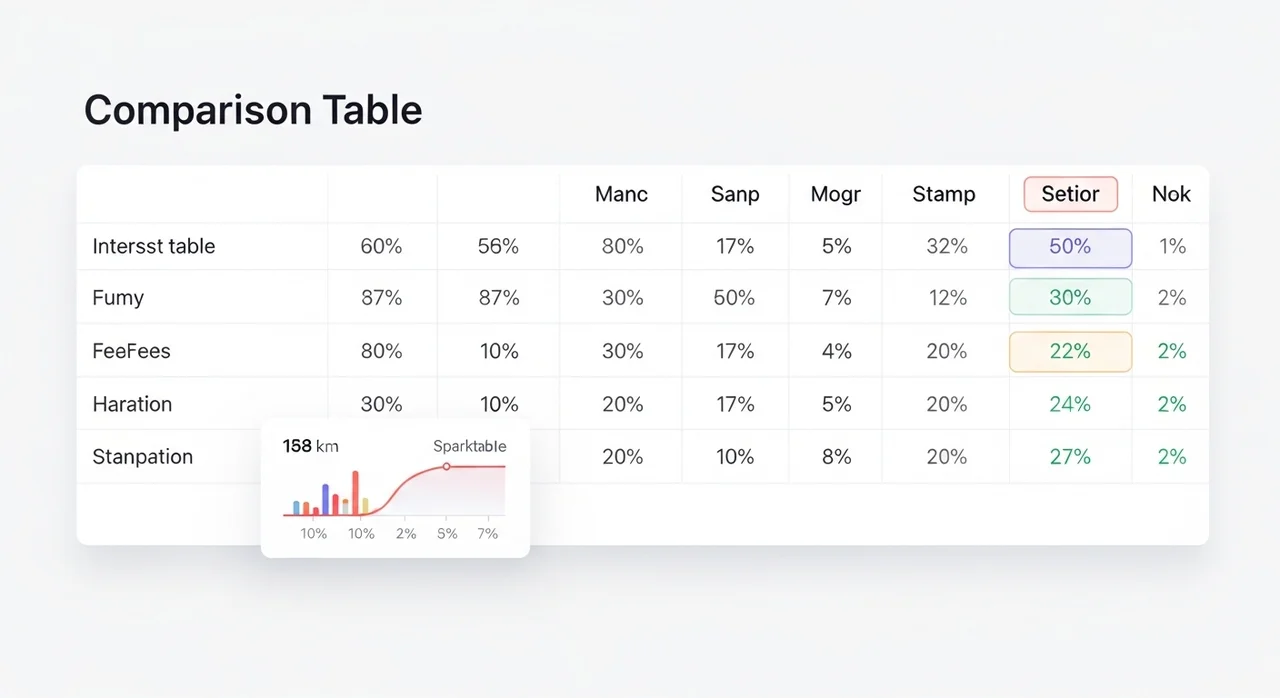Click FeeFees' green 2% Nok cell
Viewport: 1280px width, 698px height.
(x=1171, y=351)
